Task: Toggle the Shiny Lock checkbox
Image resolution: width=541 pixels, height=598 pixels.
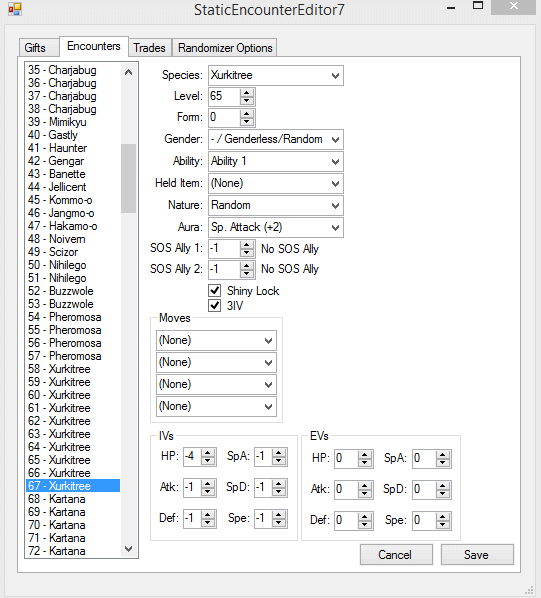Action: point(215,291)
